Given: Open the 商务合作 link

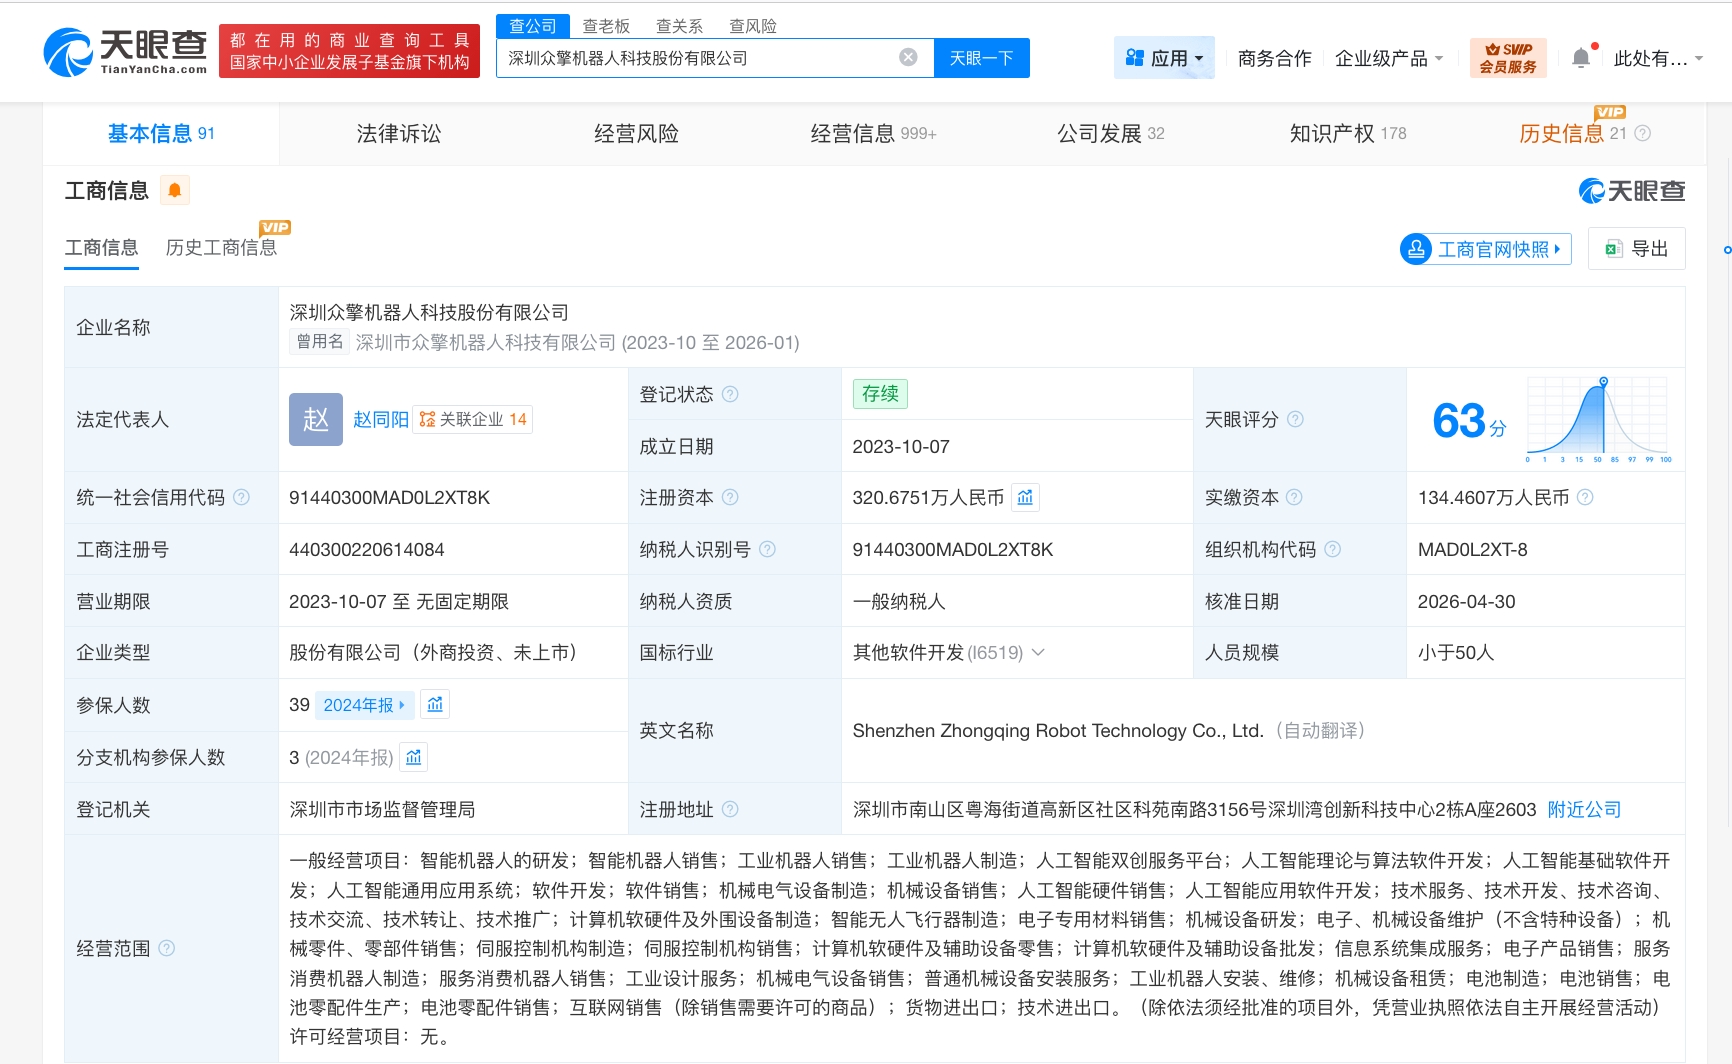Looking at the screenshot, I should [x=1274, y=58].
